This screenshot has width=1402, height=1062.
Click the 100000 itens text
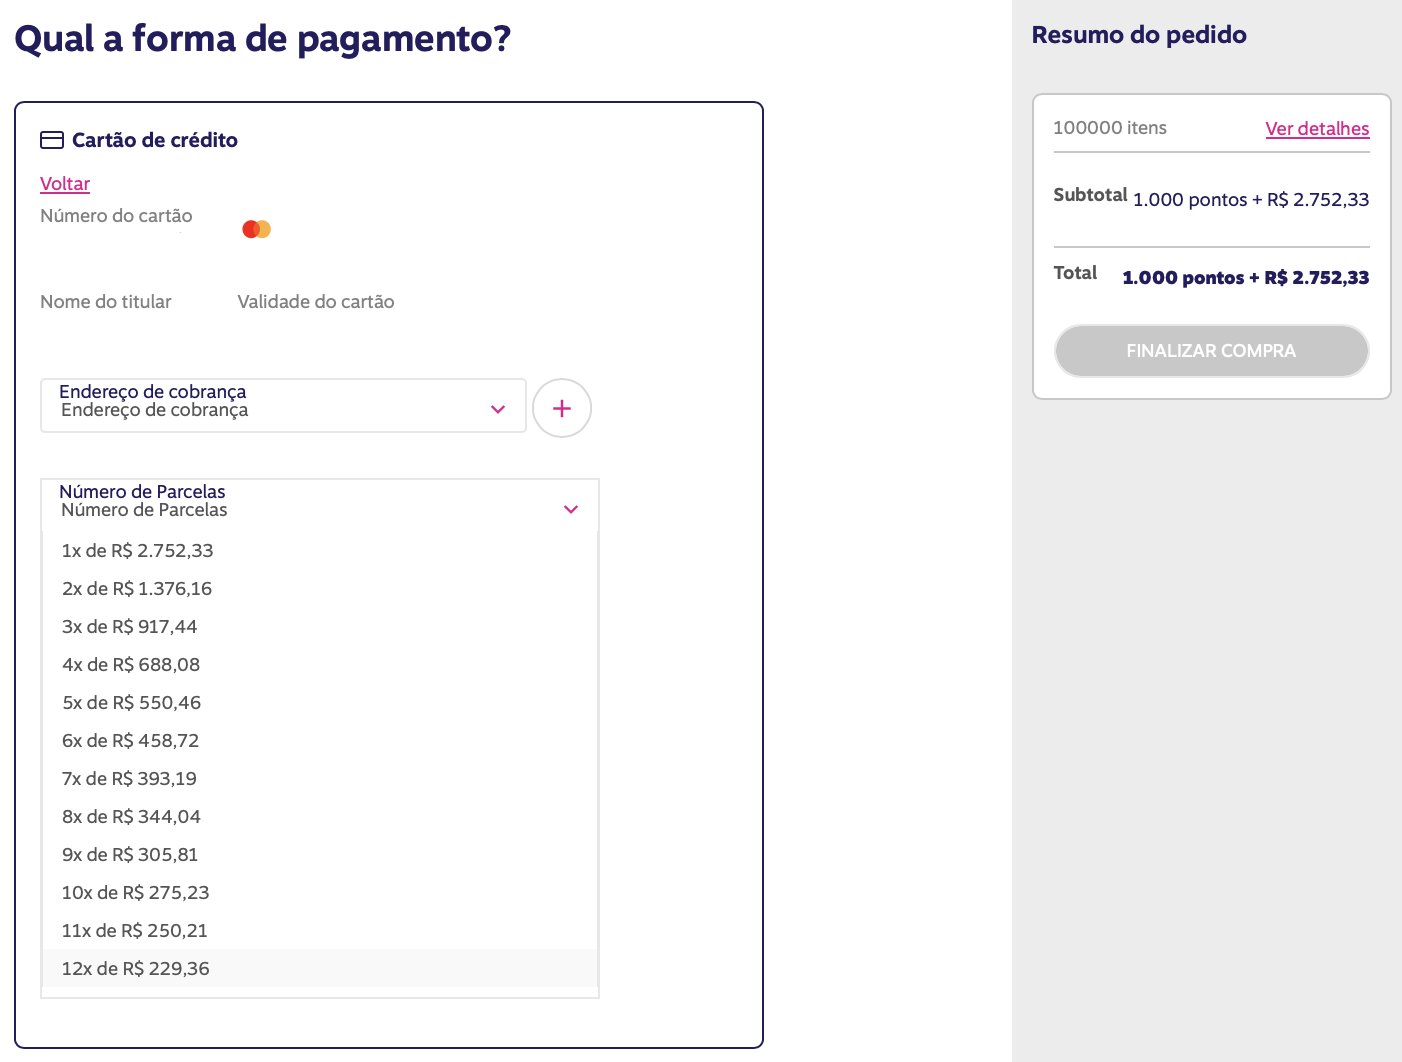[1110, 128]
